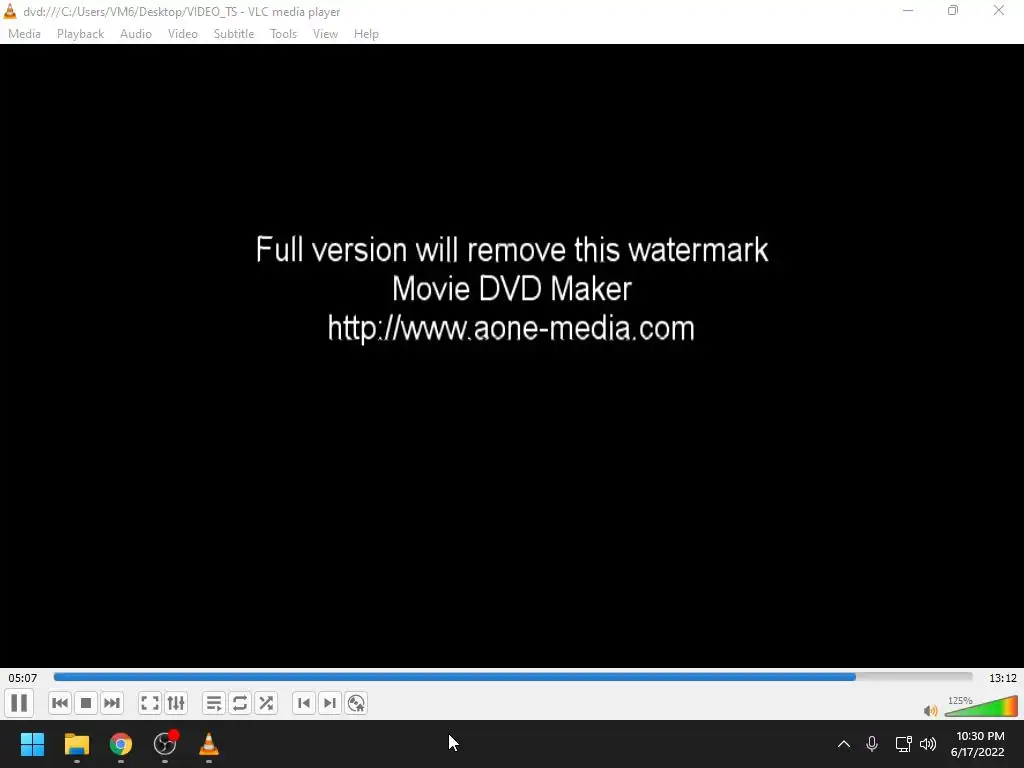Open the Subtitle menu
This screenshot has width=1024, height=768.
(x=234, y=34)
